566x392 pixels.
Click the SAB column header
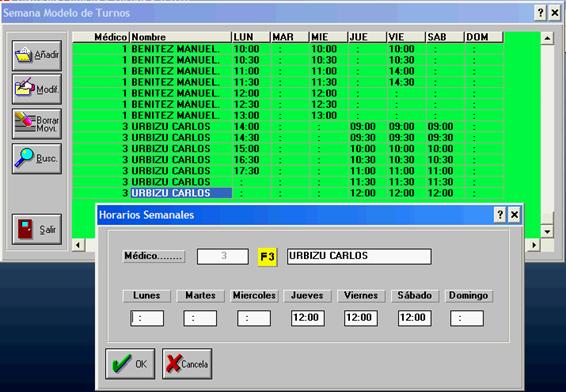tap(445, 37)
